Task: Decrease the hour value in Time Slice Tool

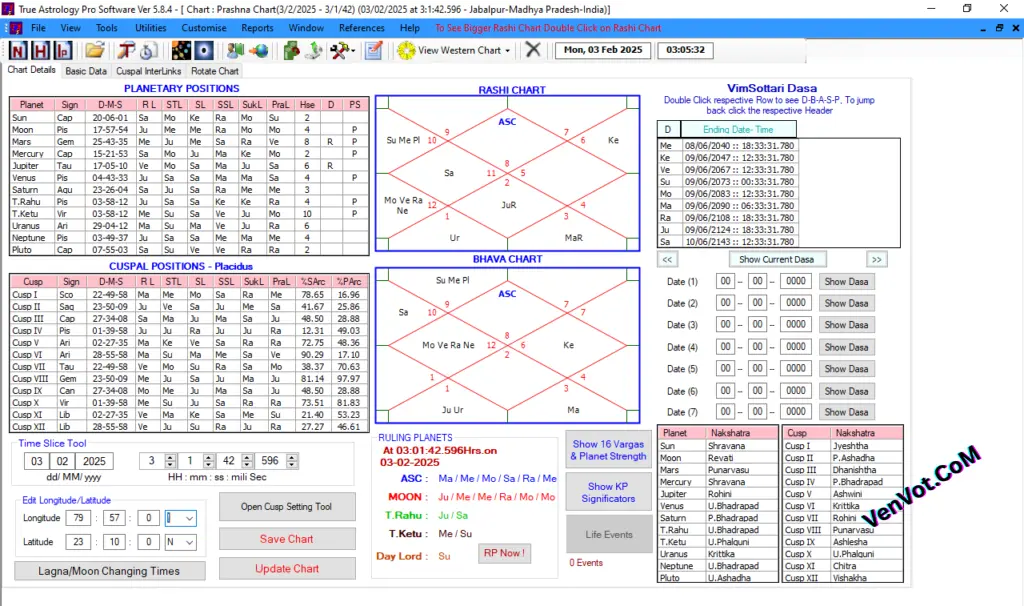Action: point(170,465)
